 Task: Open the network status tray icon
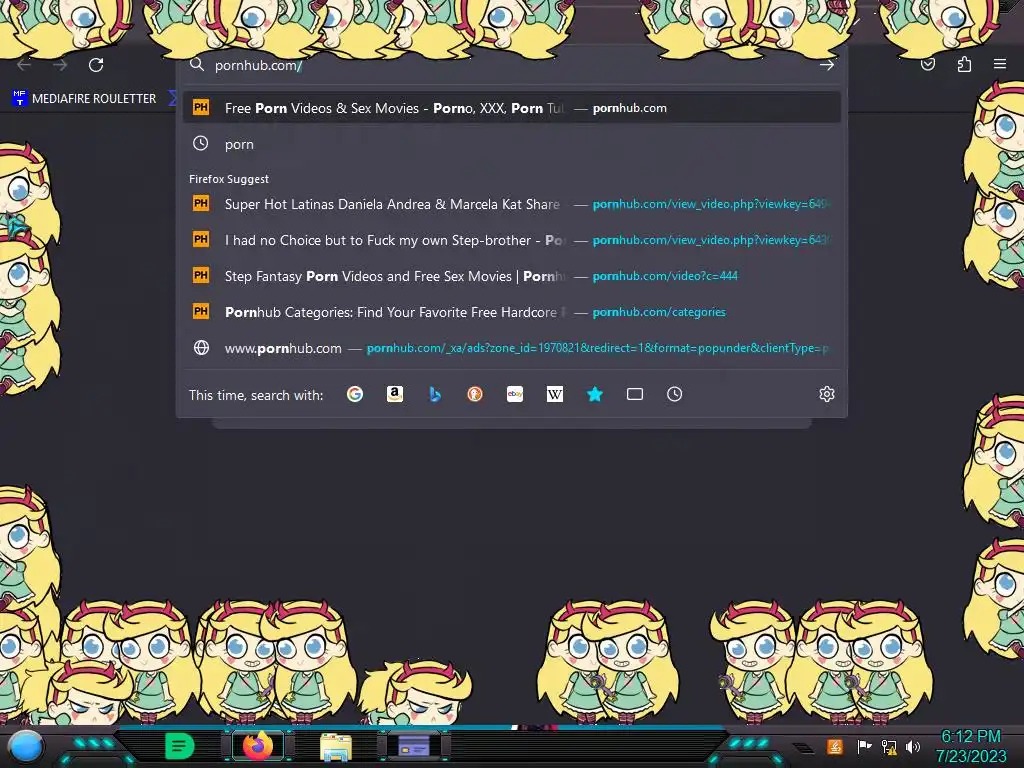pyautogui.click(x=889, y=746)
